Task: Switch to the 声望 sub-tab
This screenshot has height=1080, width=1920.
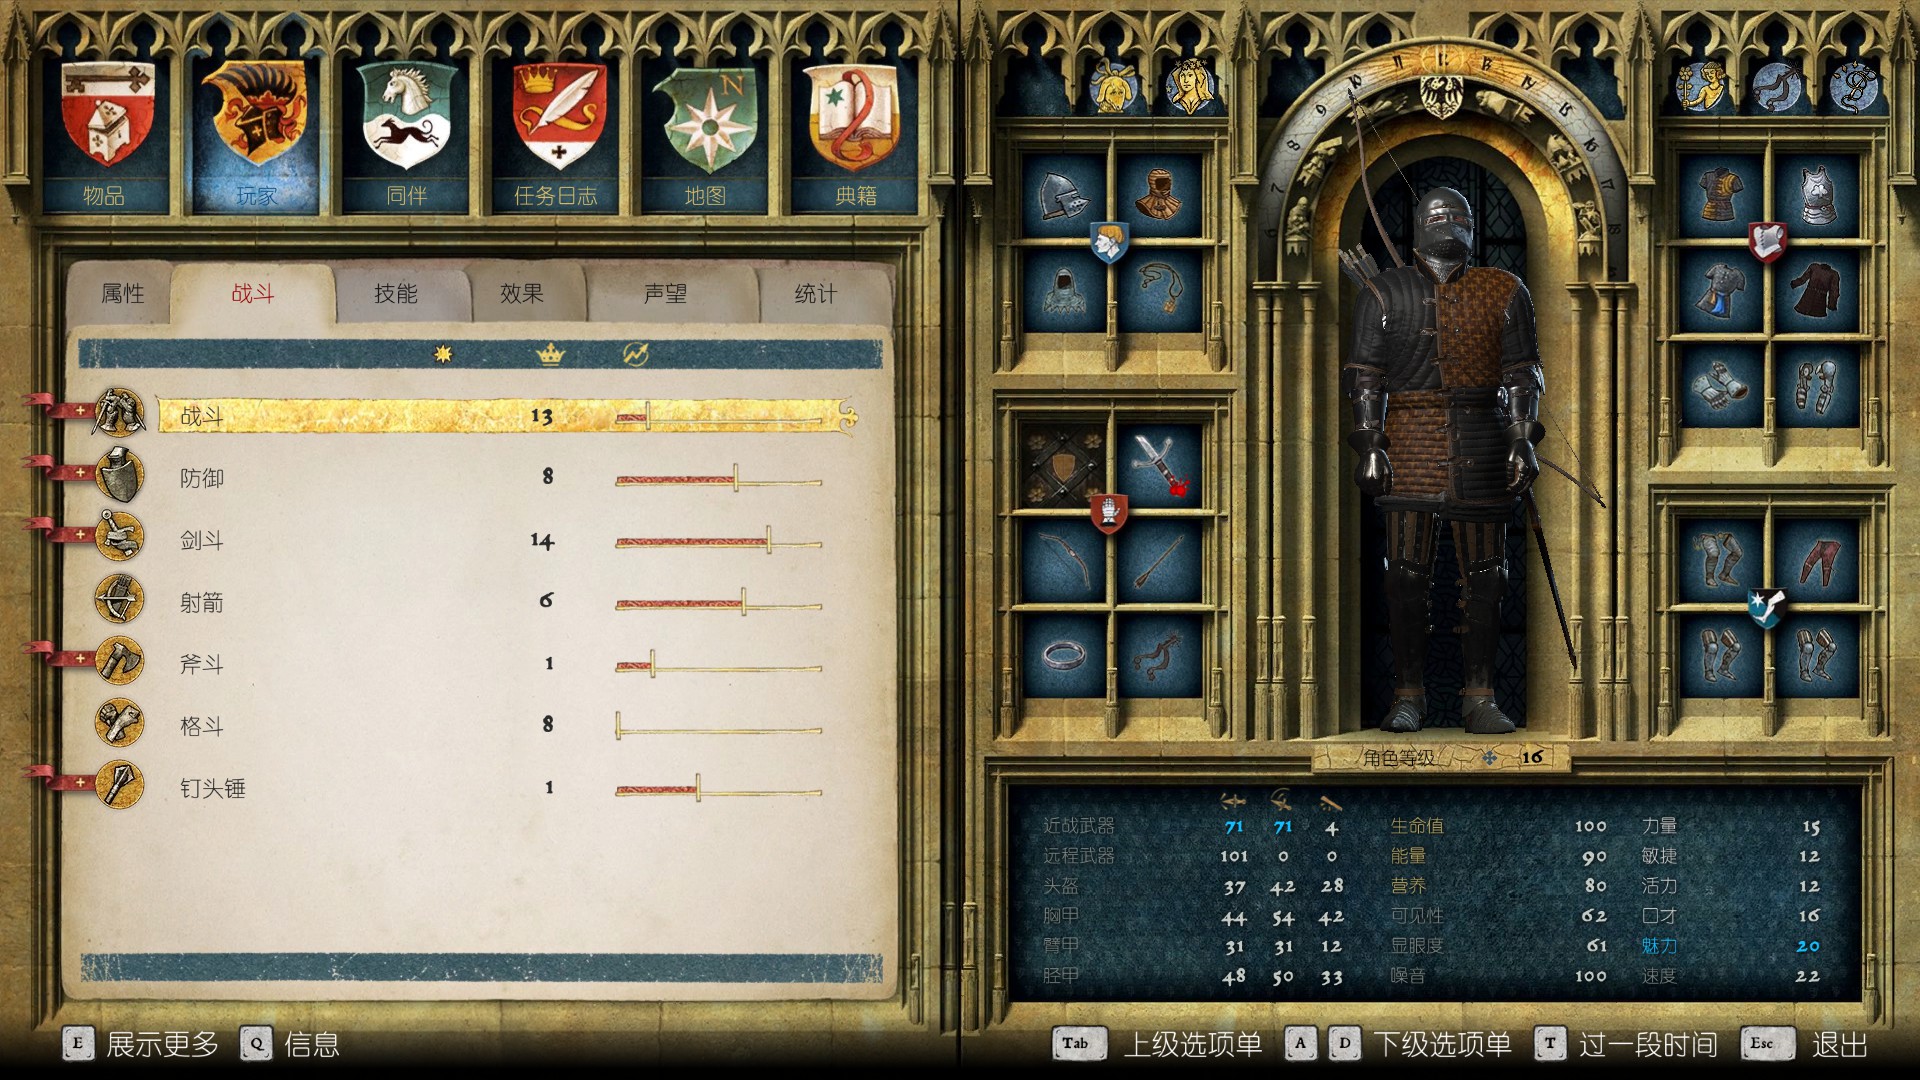Action: click(665, 293)
